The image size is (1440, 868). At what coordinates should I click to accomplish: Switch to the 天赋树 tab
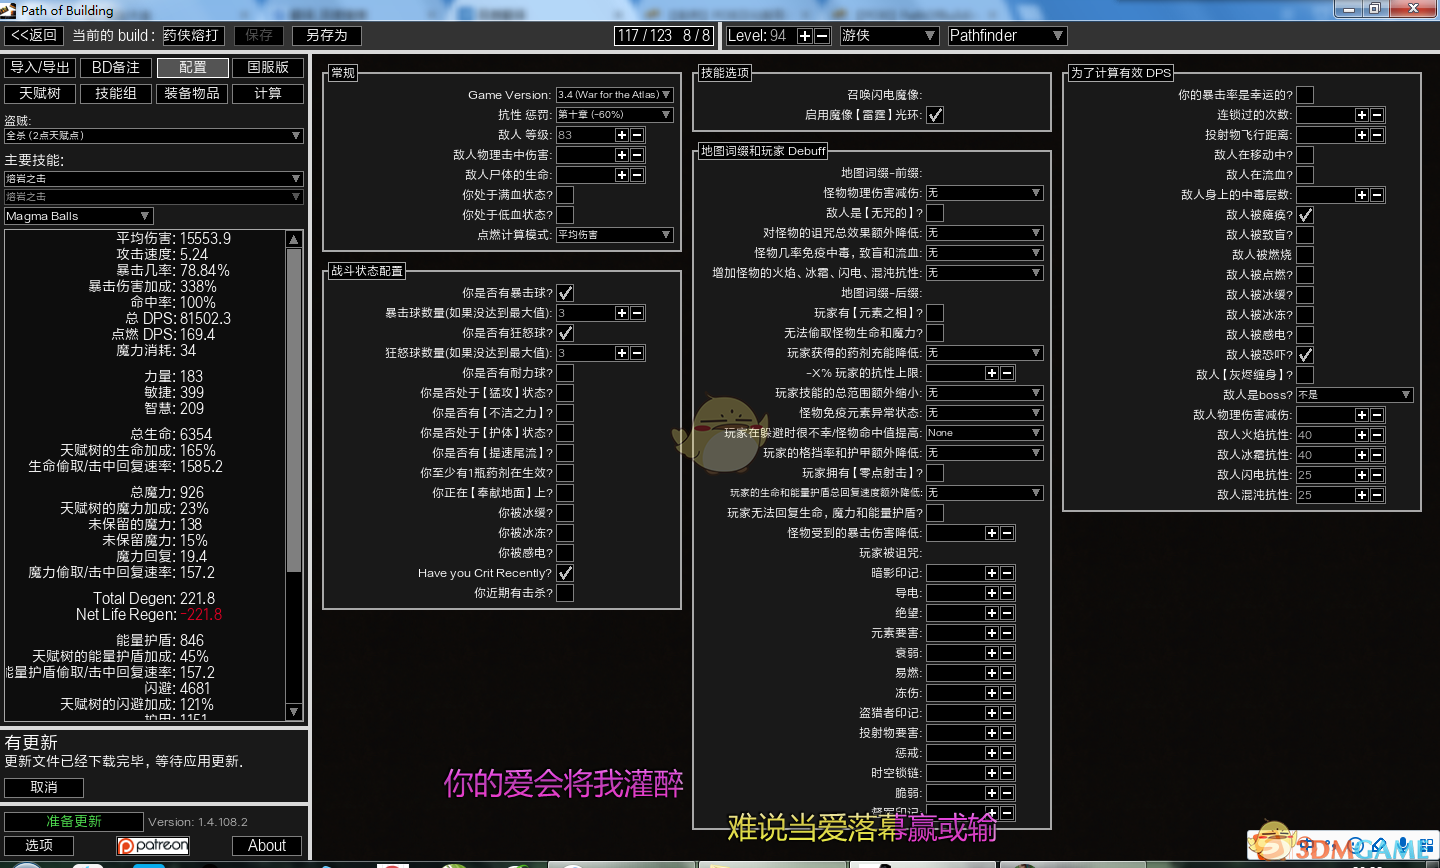40,94
